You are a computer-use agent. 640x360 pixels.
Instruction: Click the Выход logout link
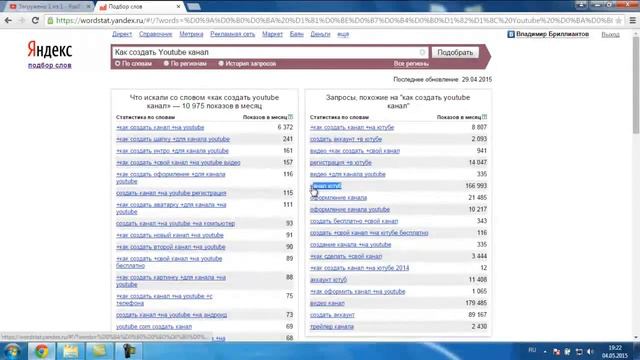point(610,35)
